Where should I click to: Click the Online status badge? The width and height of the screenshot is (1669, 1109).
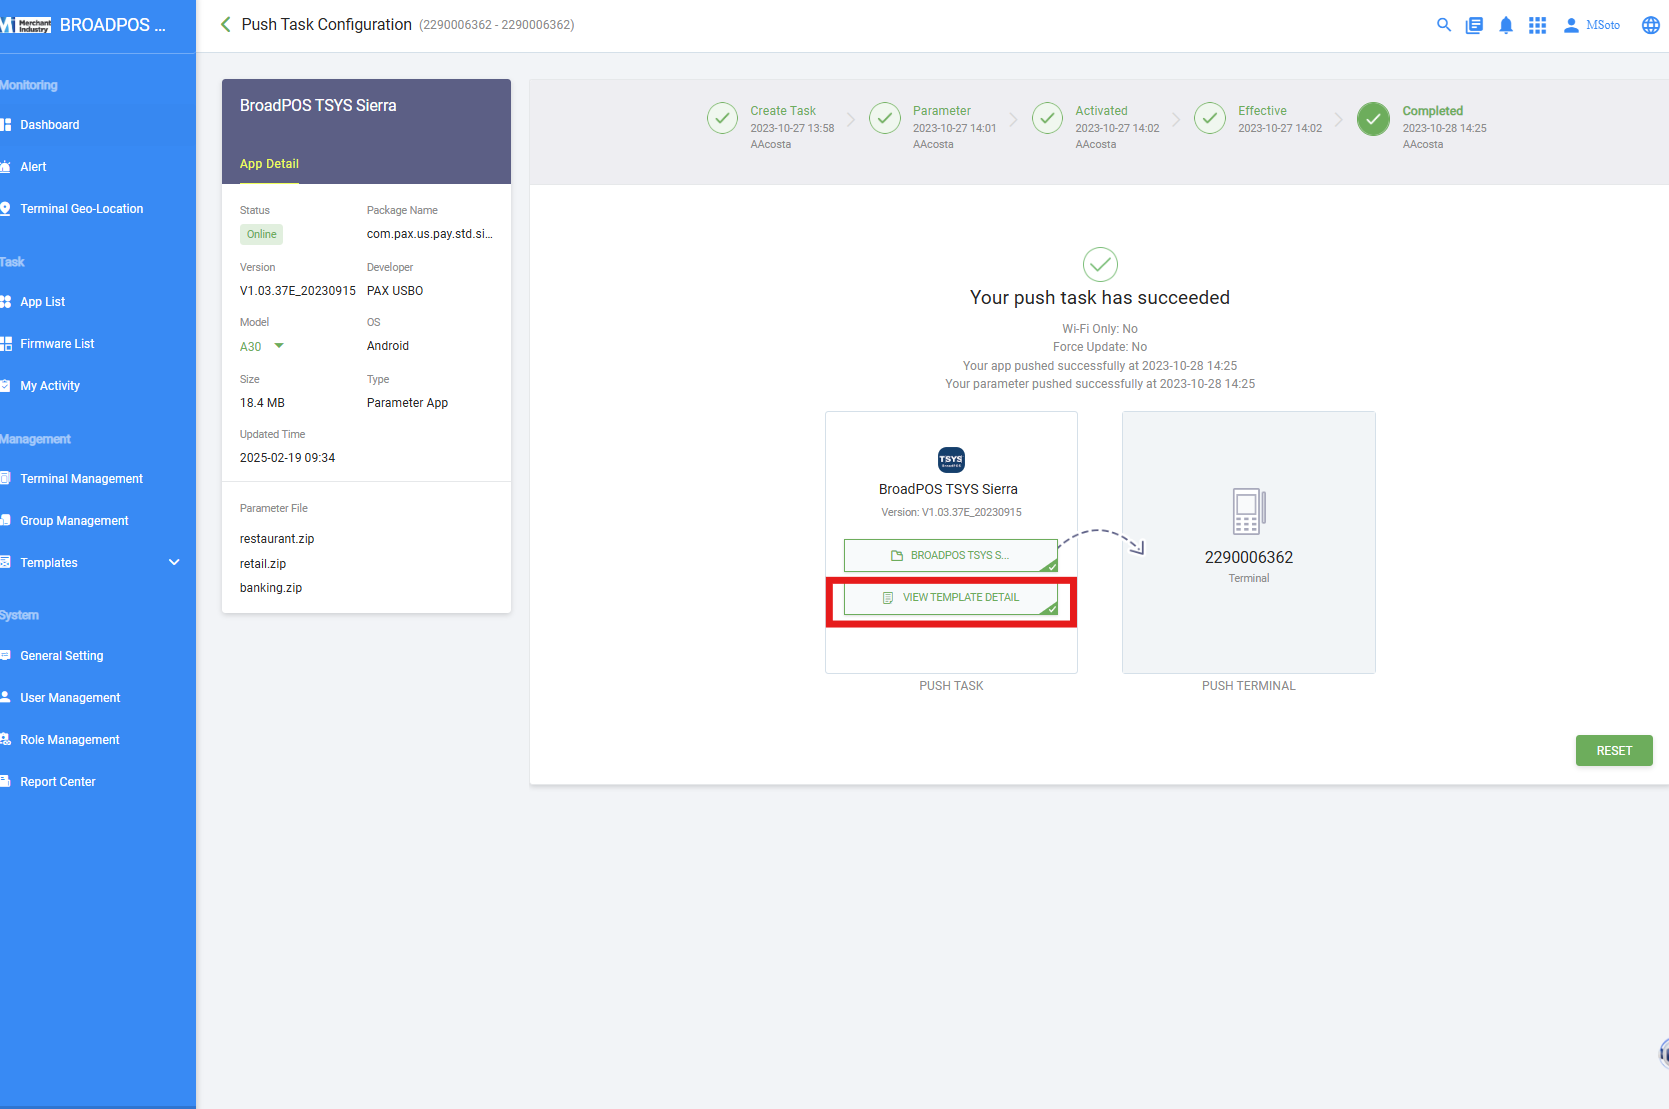tap(261, 234)
